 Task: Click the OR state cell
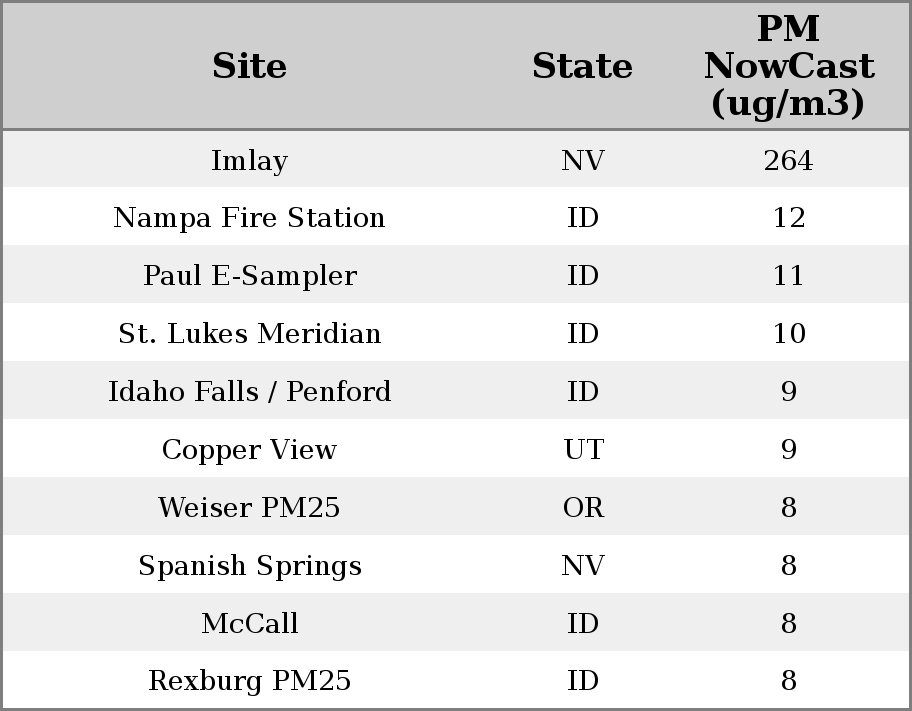tap(583, 508)
